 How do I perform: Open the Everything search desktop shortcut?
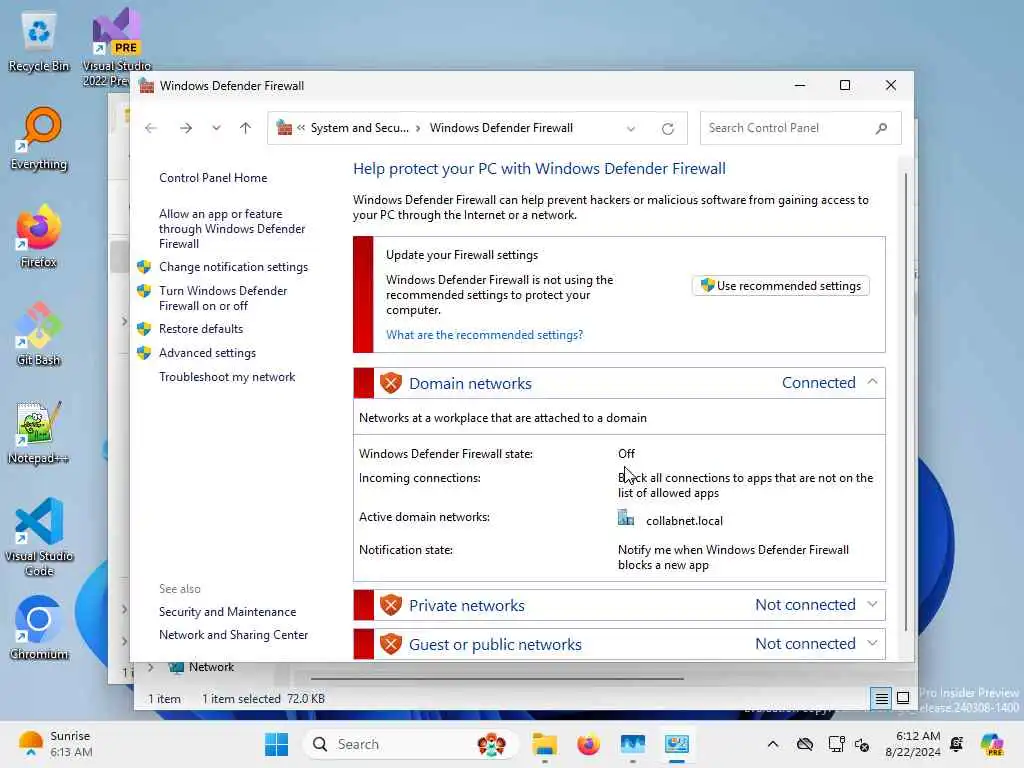(x=39, y=139)
